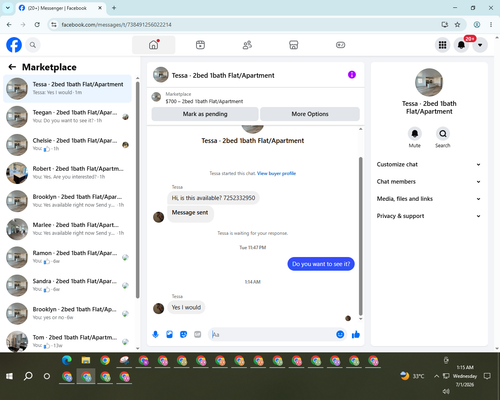The image size is (500, 400).
Task: Open File Explorer from taskbar
Action: [86, 360]
